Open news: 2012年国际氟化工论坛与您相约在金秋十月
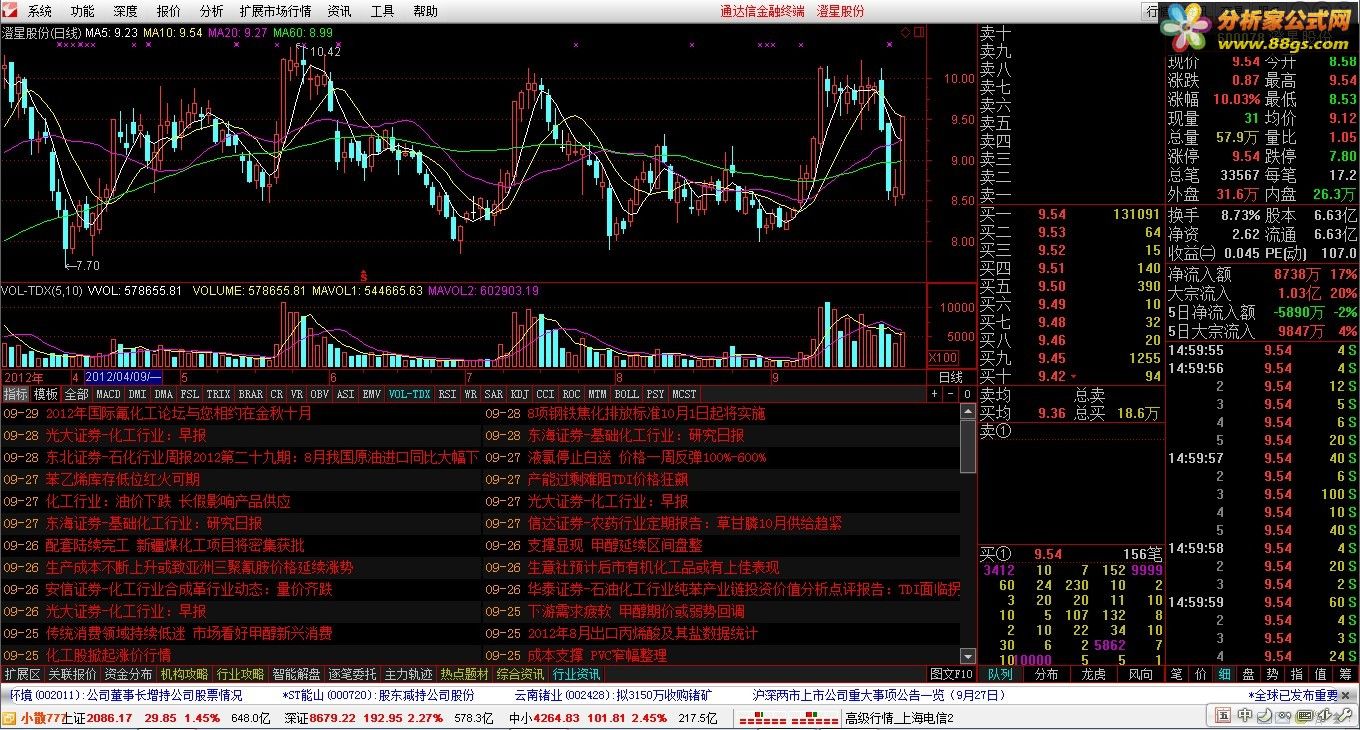 tap(179, 413)
